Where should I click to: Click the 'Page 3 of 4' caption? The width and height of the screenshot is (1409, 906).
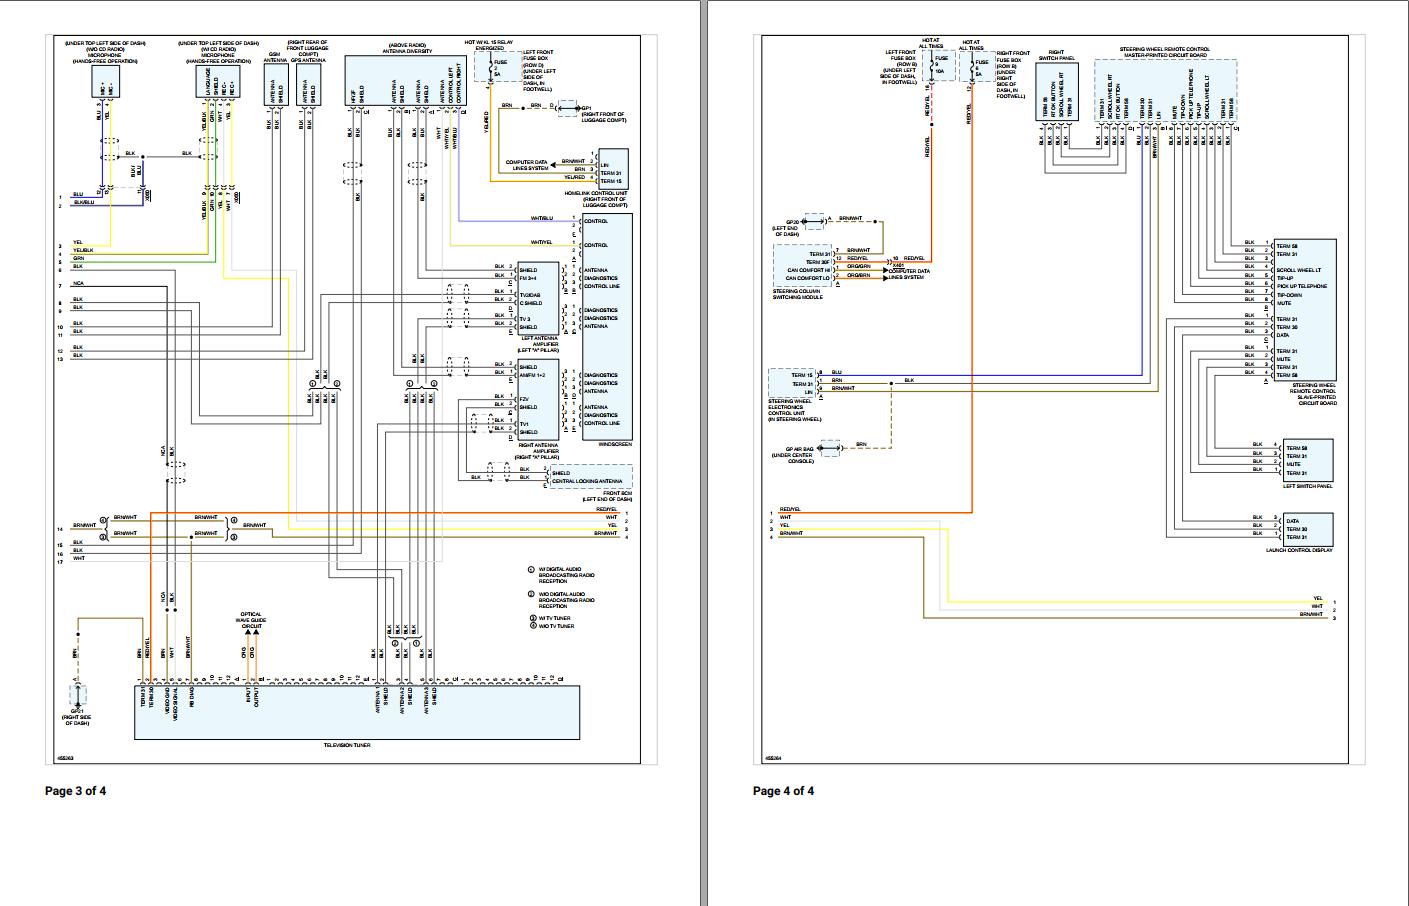[x=75, y=791]
